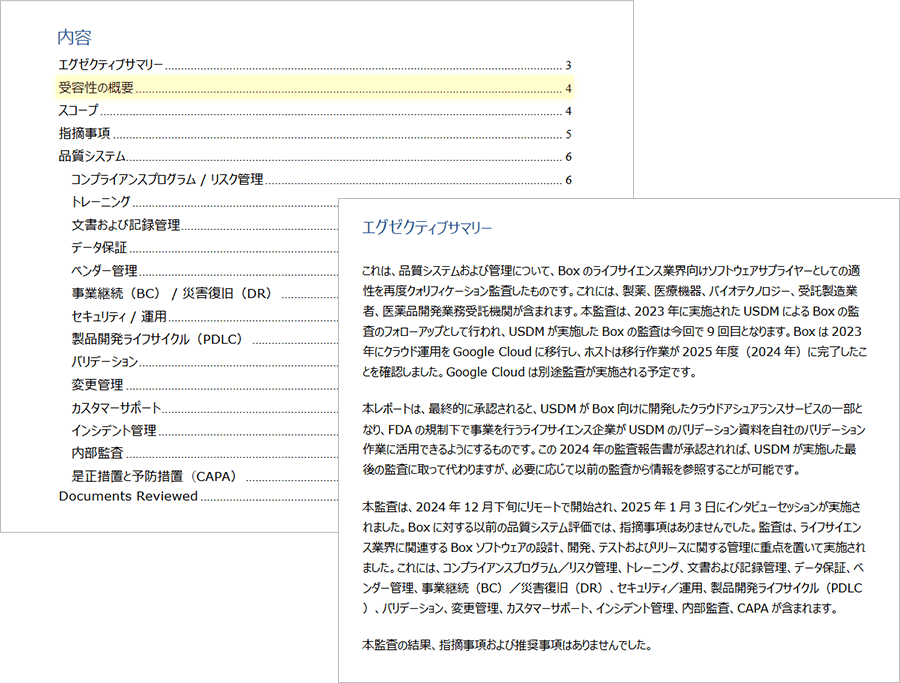The width and height of the screenshot is (900, 683).
Task: Open 変更管理 table of contents entry
Action: pos(97,385)
